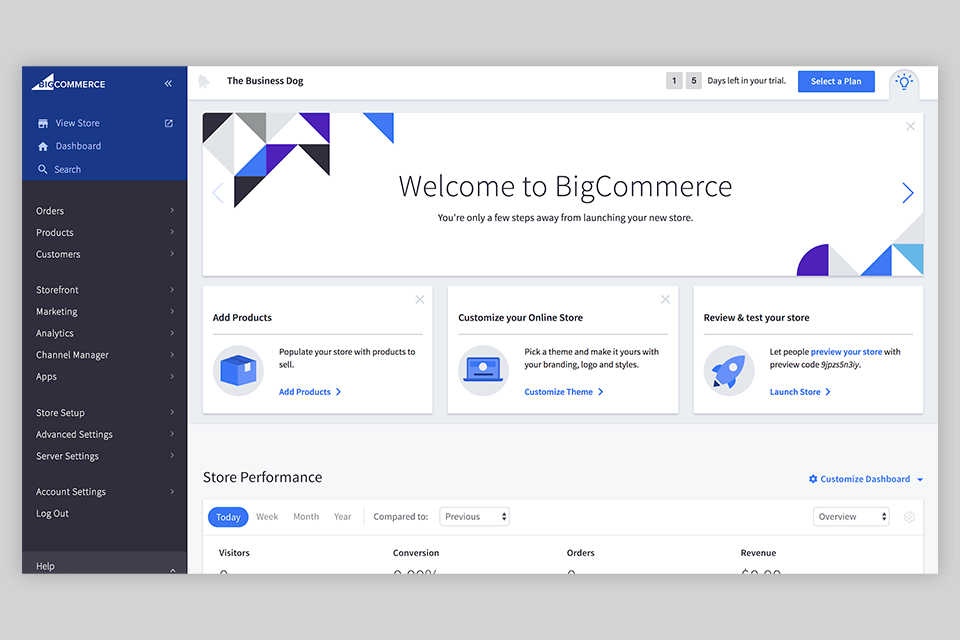Viewport: 960px width, 640px height.
Task: Collapse the sidebar with double-chevron icon
Action: 168,83
